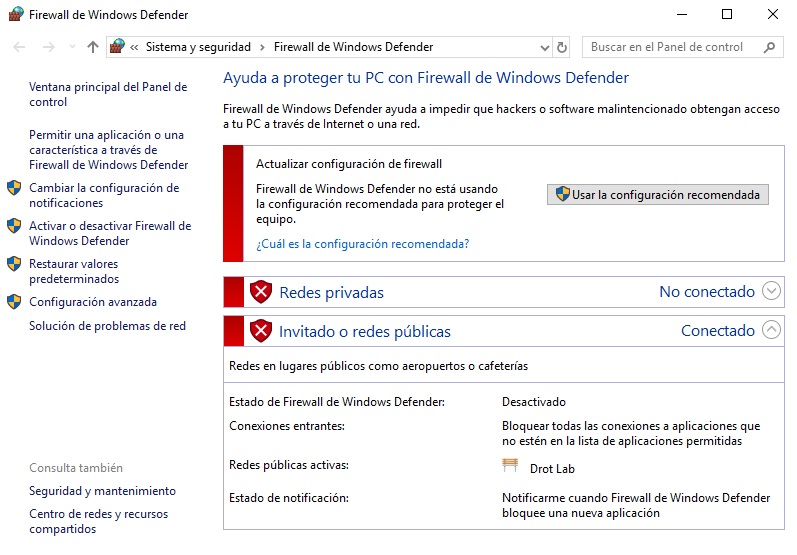Click the Redes privadas heading
Screen dimensions: 797x555
pos(331,293)
